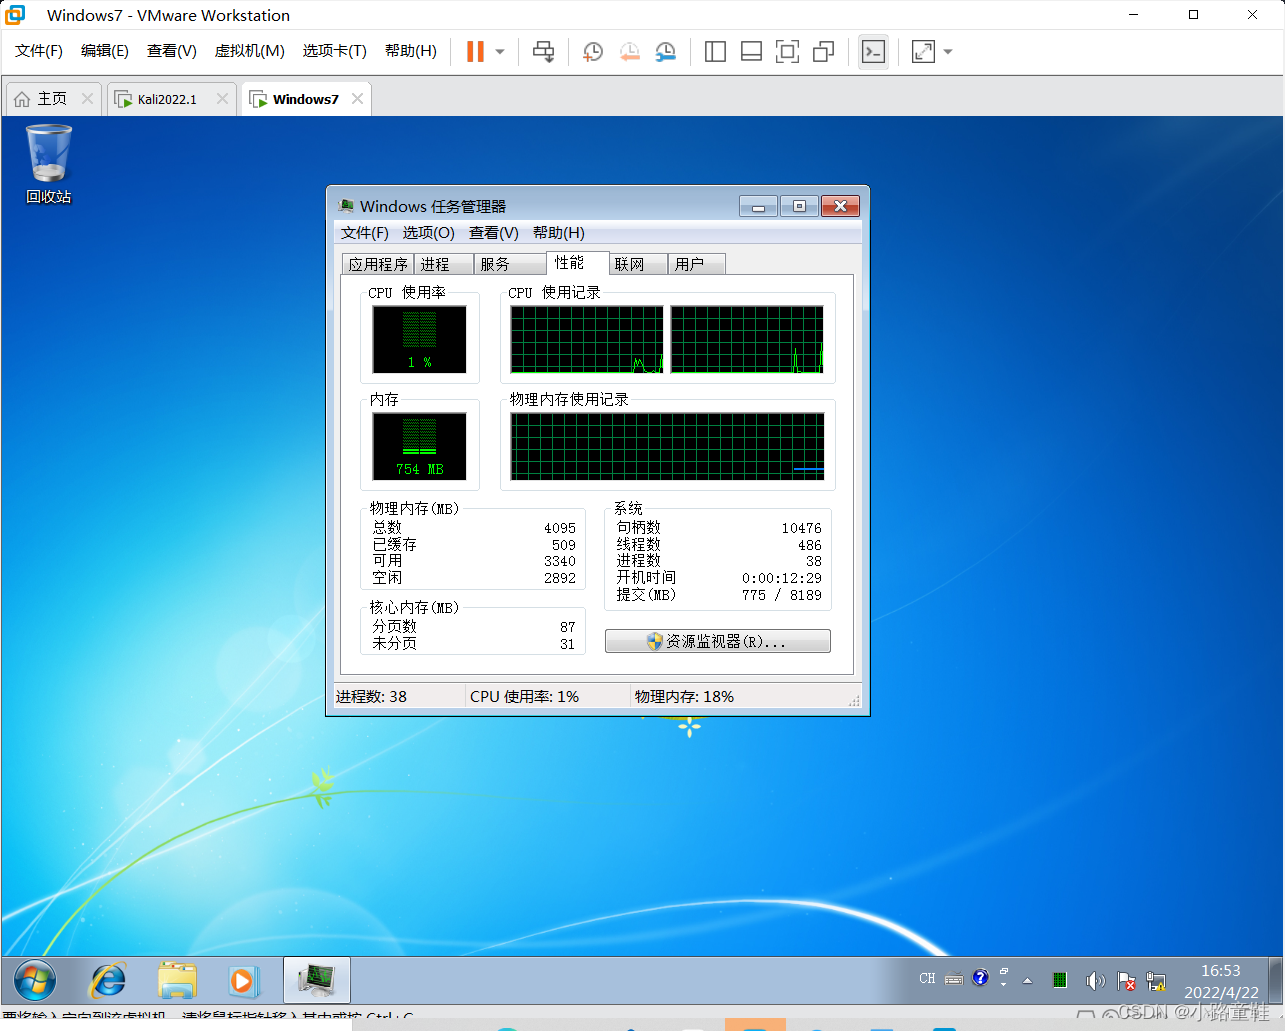1285x1031 pixels.
Task: Switch to the 服务 tab
Action: (x=509, y=264)
